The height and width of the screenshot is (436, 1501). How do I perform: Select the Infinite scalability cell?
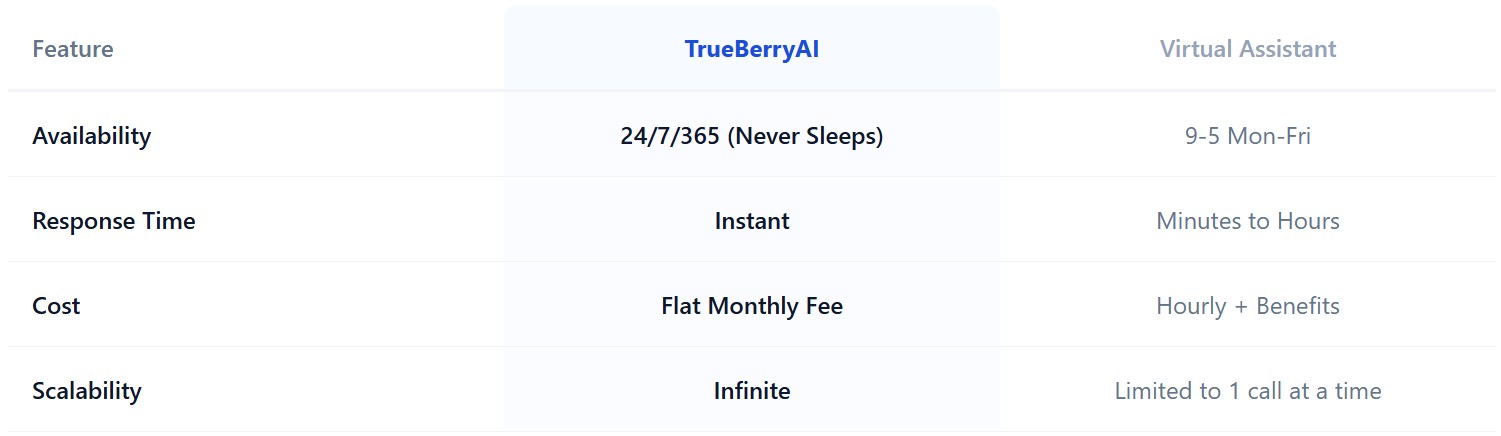(752, 391)
